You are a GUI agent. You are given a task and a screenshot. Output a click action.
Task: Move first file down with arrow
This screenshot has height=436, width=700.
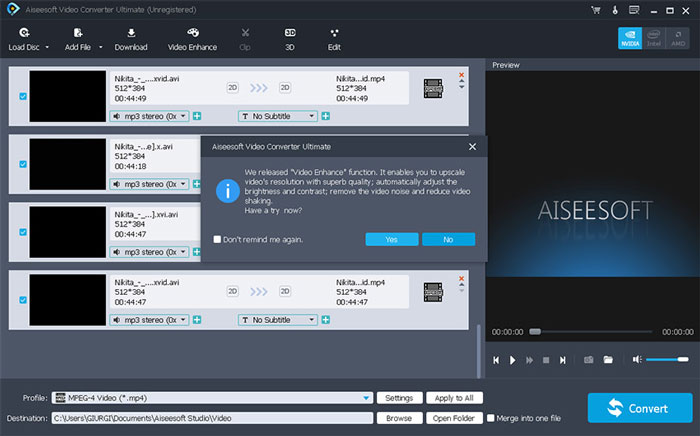[x=462, y=87]
